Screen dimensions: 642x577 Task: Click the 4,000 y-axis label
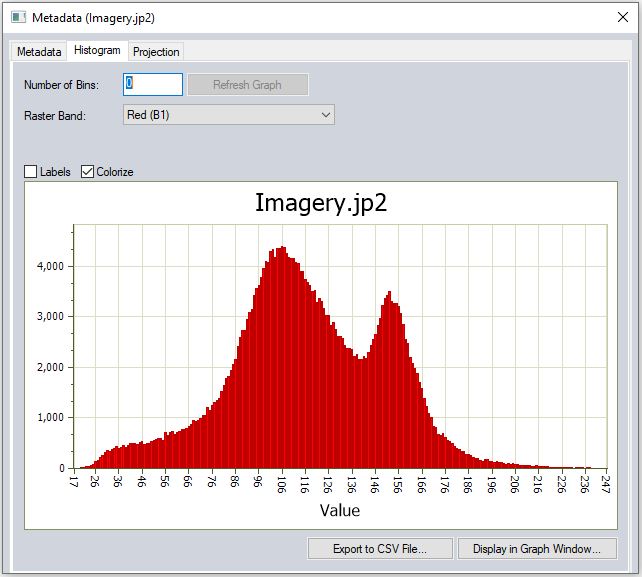(x=49, y=266)
